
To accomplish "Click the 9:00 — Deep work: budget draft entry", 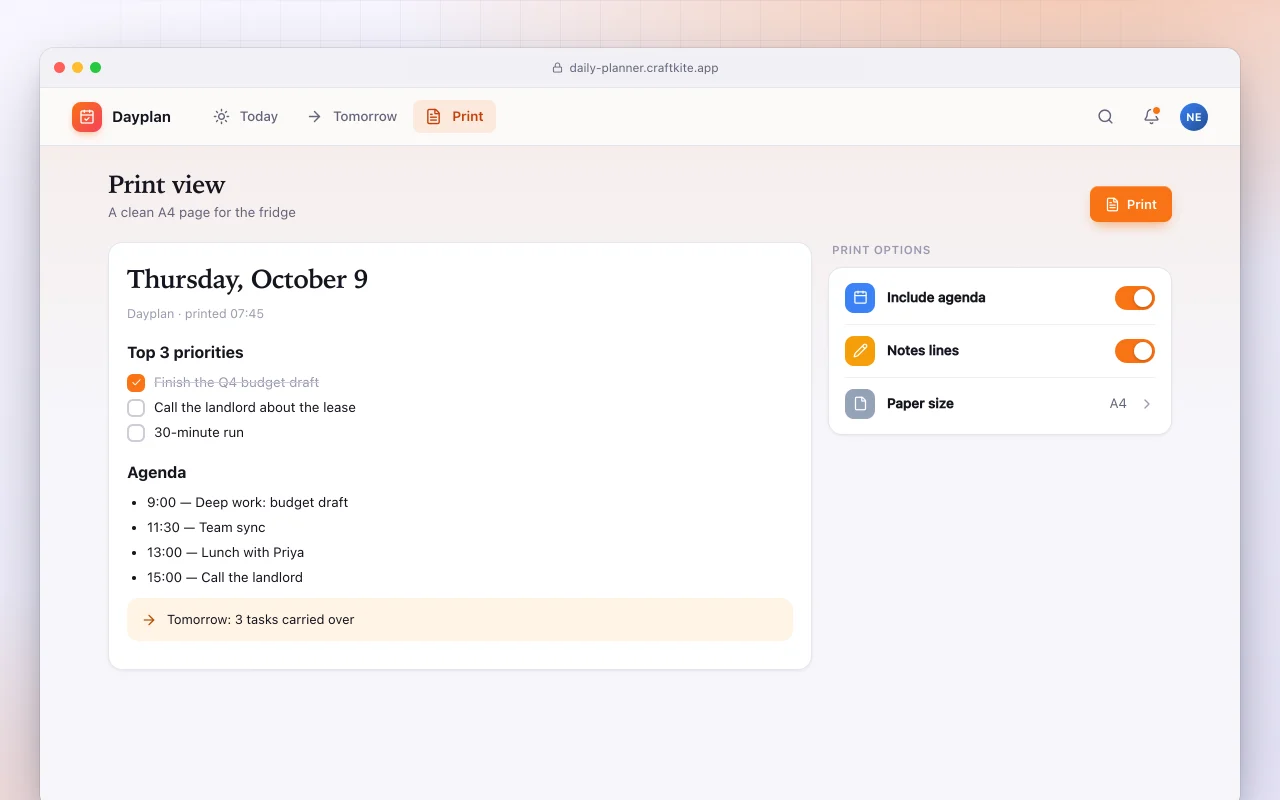I will pyautogui.click(x=247, y=503).
